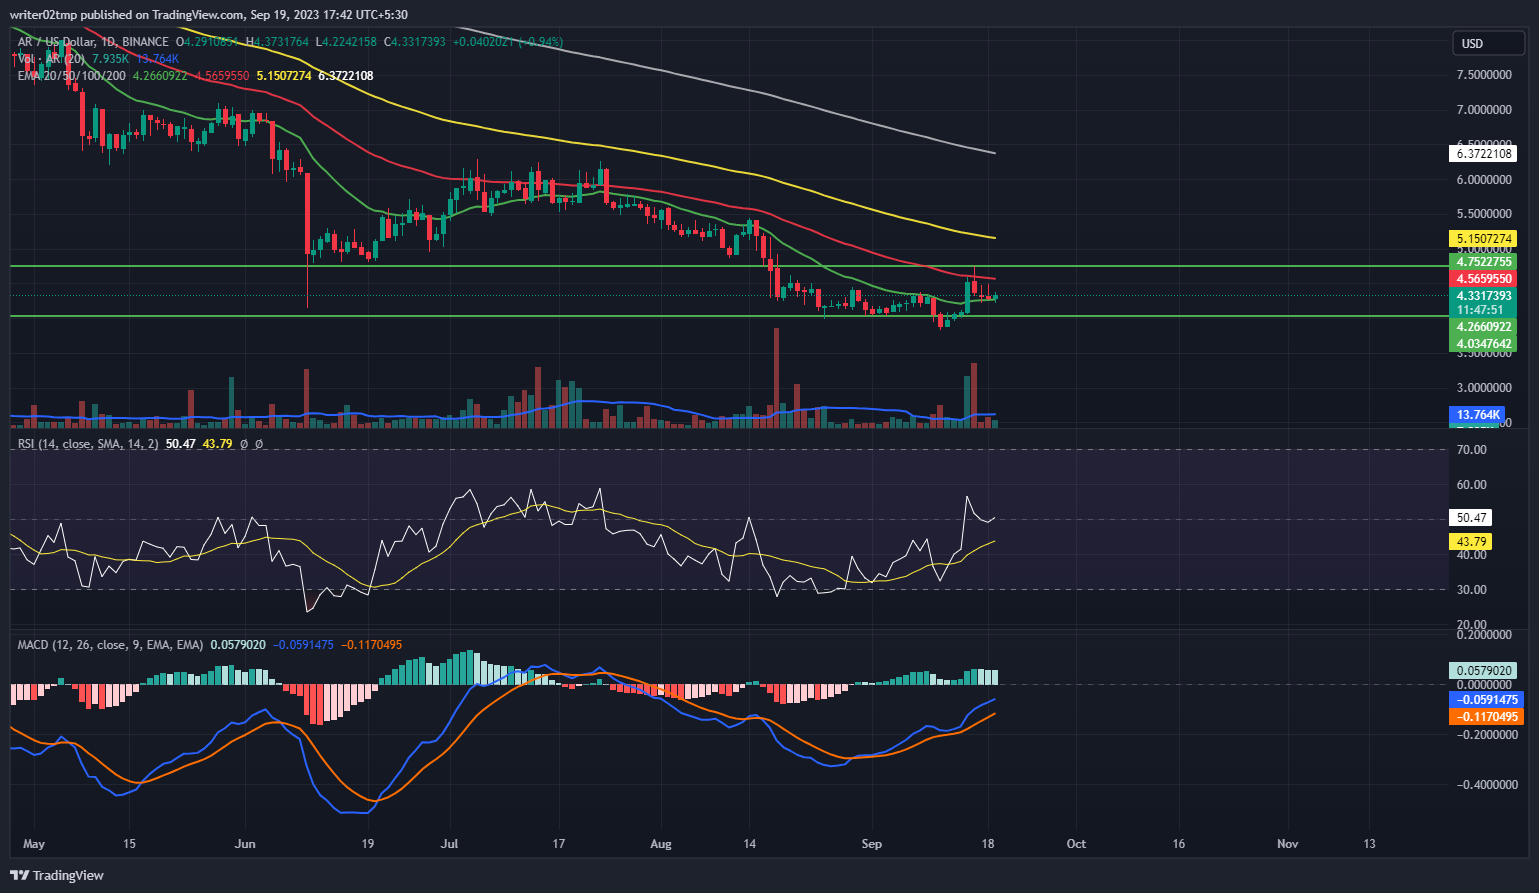Click the May label on the time axis
1539x893 pixels.
point(34,844)
